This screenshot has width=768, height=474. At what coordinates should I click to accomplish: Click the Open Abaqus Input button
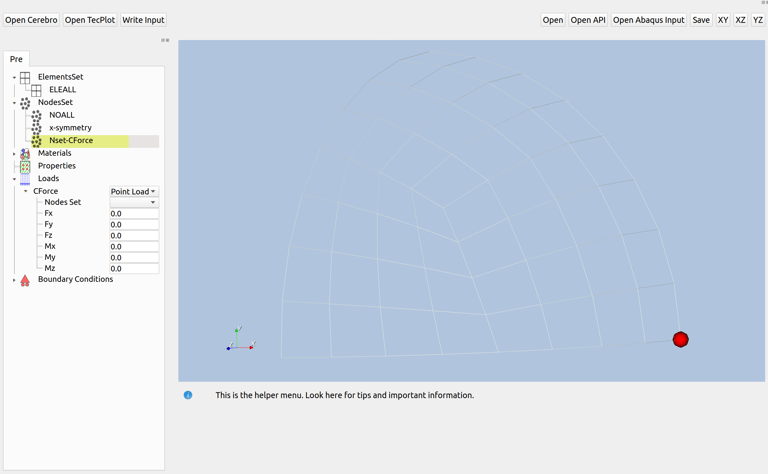pyautogui.click(x=648, y=20)
